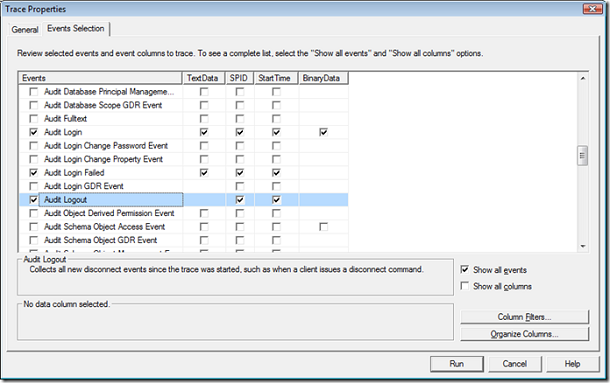Viewport: 610px width, 383px height.
Task: Check the Audit Object Derived Permission Event checkbox
Action: 34,213
